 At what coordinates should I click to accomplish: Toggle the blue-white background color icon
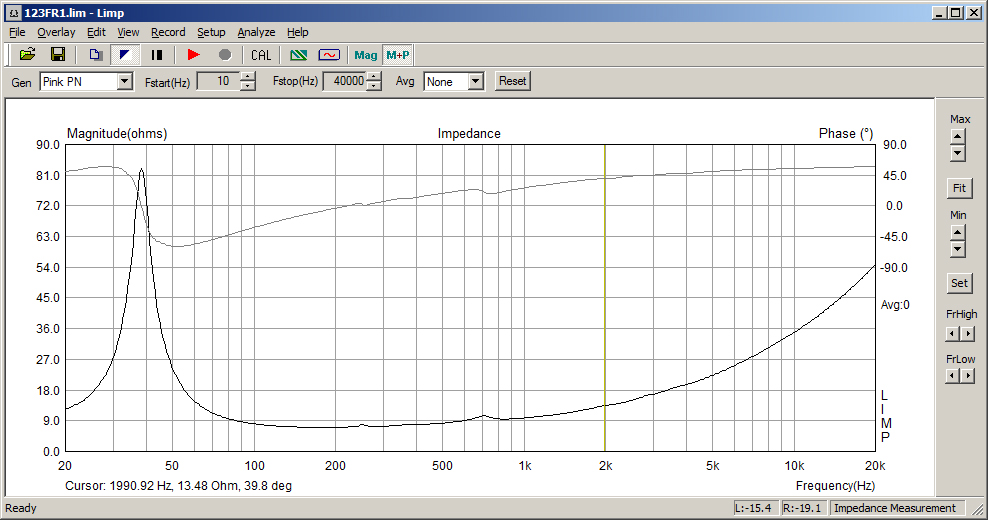pyautogui.click(x=125, y=55)
